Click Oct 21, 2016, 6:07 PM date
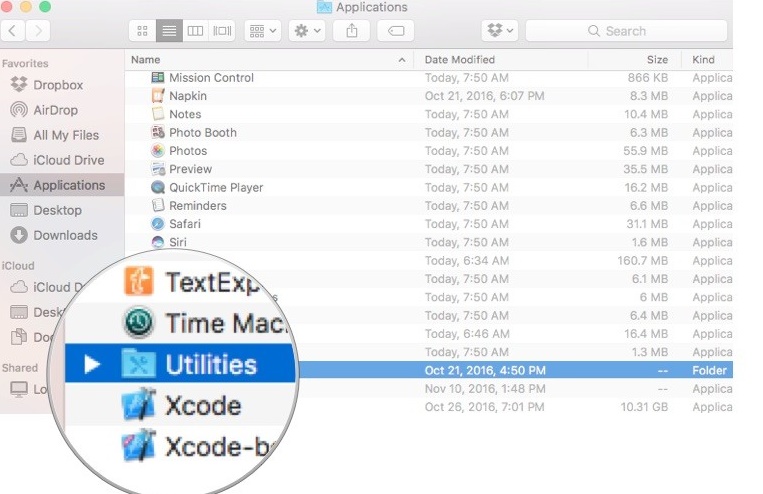Image resolution: width=763 pixels, height=494 pixels. [484, 96]
